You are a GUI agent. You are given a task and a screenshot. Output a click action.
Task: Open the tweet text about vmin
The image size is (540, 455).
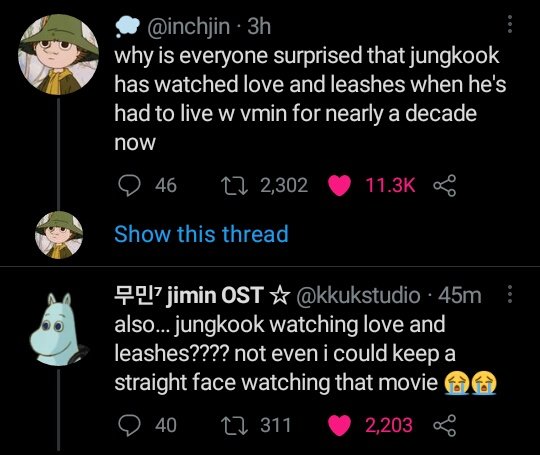point(310,99)
